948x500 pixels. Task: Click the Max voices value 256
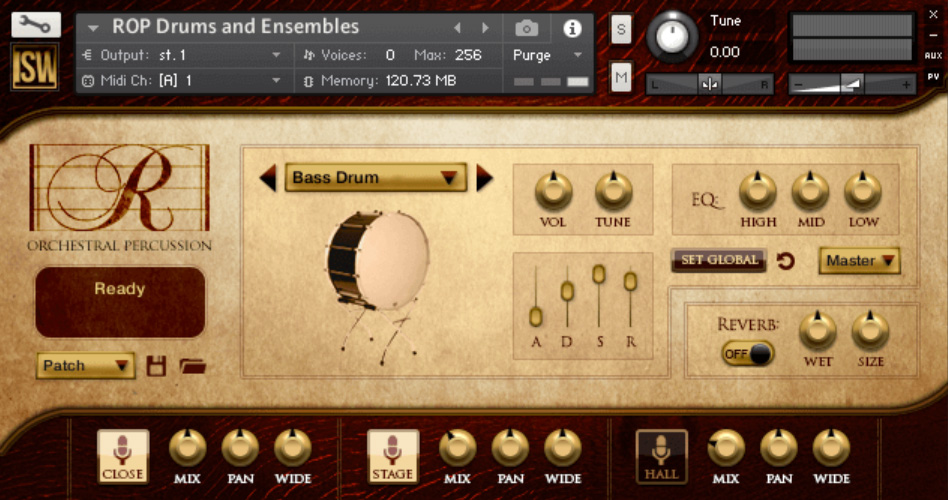tap(468, 56)
